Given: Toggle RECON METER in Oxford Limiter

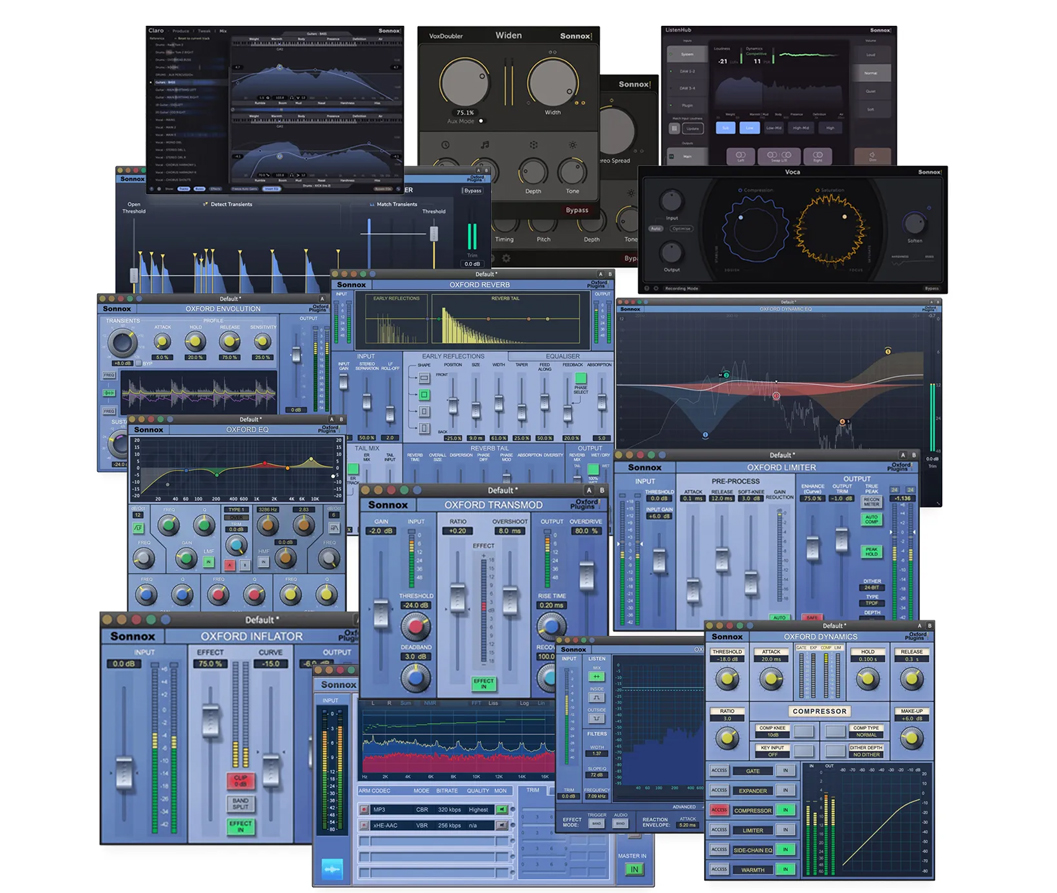Looking at the screenshot, I should pos(872,502).
